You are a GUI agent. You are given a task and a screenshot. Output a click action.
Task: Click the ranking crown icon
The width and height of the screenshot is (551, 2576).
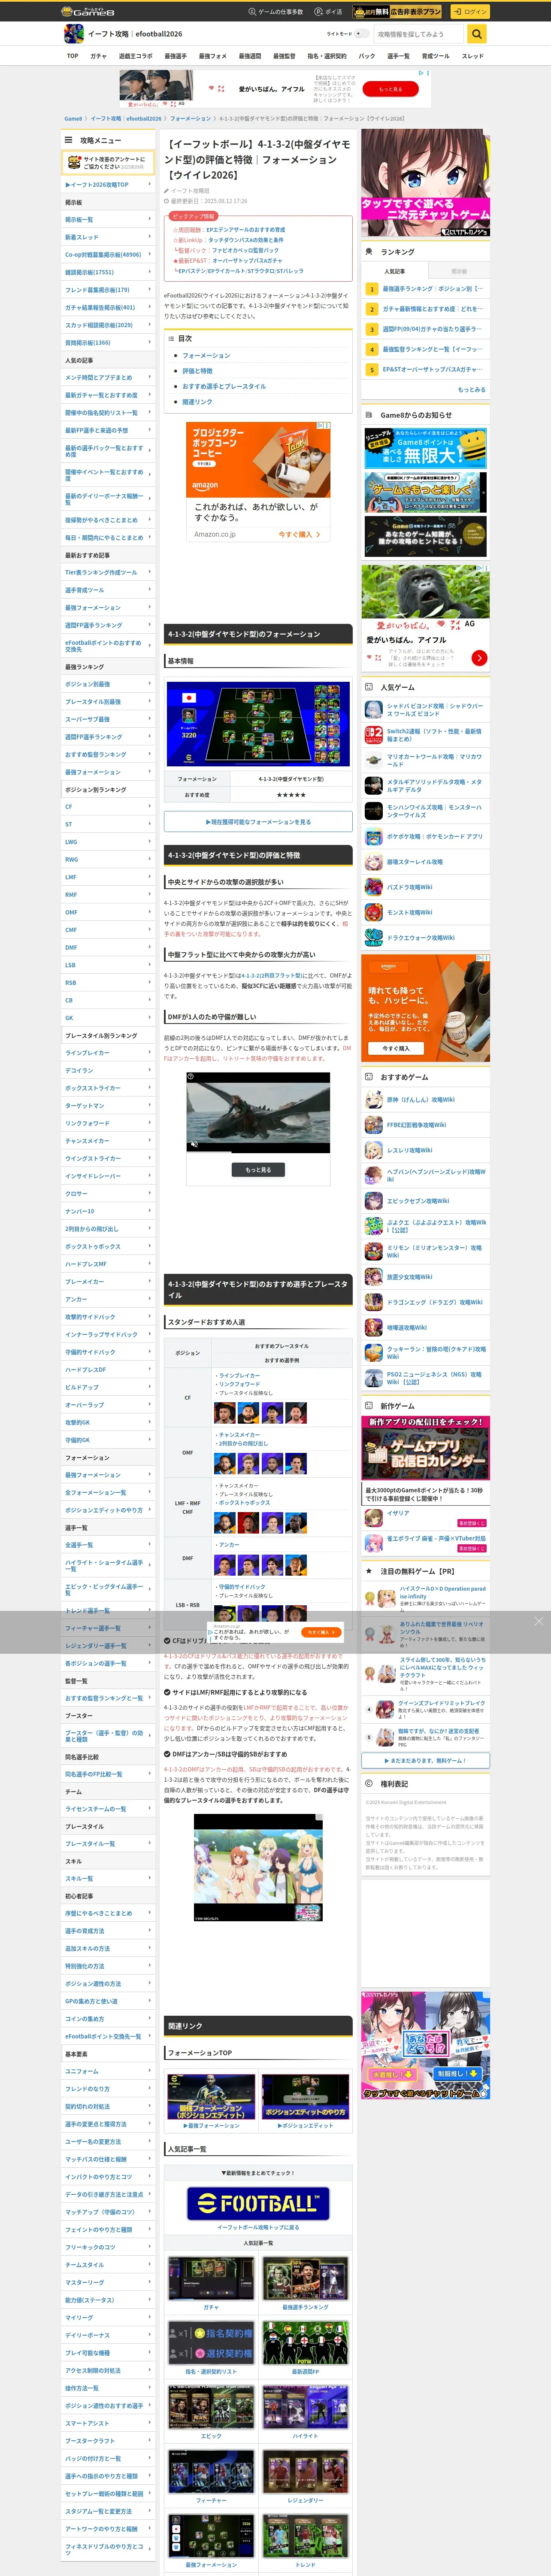pos(369,252)
